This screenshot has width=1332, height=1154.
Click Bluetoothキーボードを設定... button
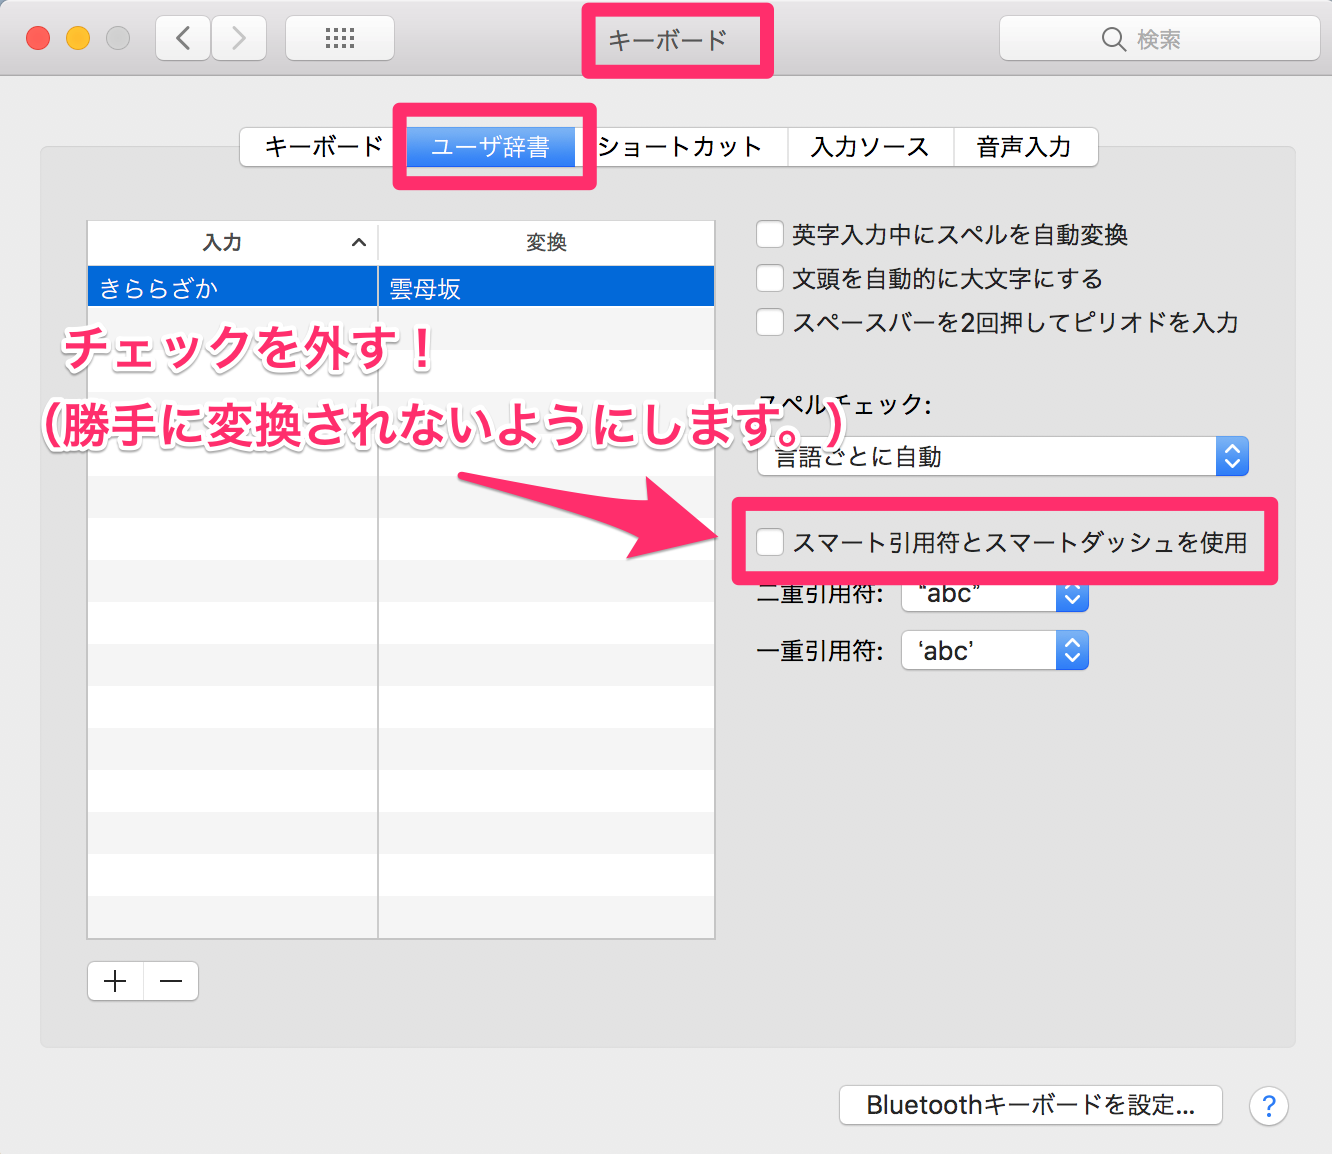point(1031,1105)
